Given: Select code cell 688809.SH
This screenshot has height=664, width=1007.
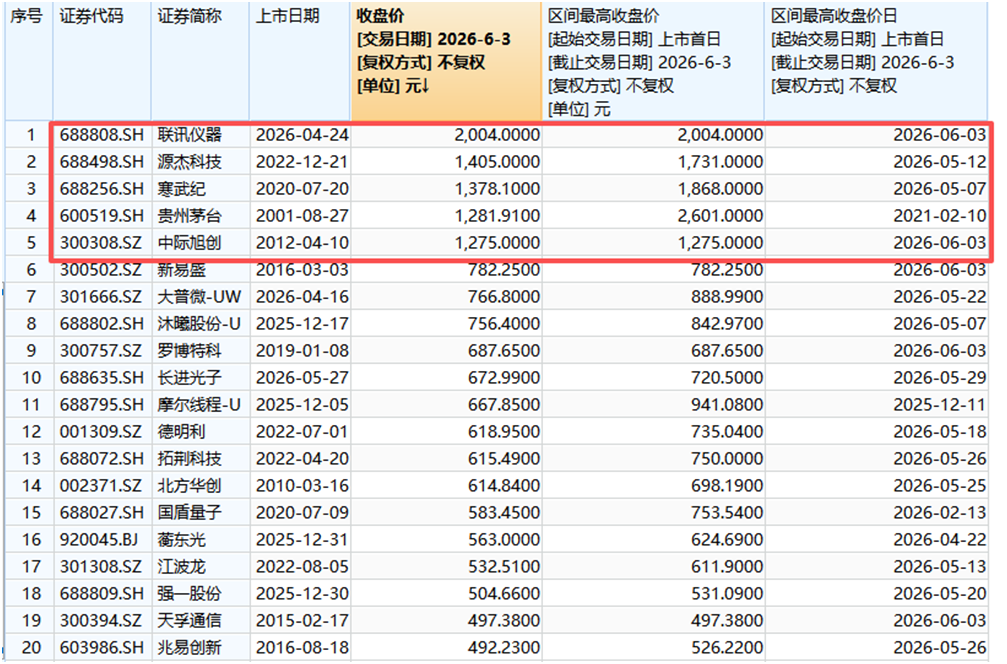Looking at the screenshot, I should coord(102,593).
